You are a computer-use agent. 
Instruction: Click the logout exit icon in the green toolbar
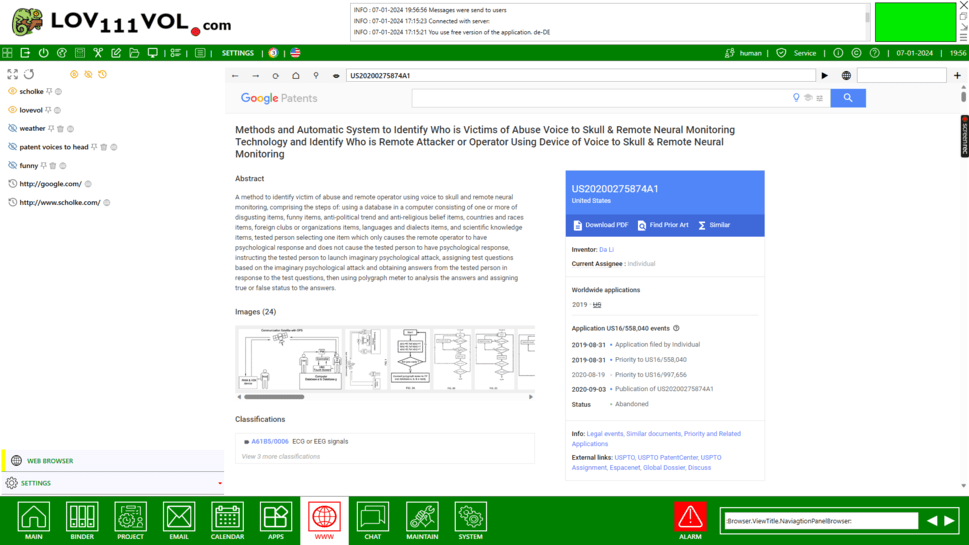point(25,53)
